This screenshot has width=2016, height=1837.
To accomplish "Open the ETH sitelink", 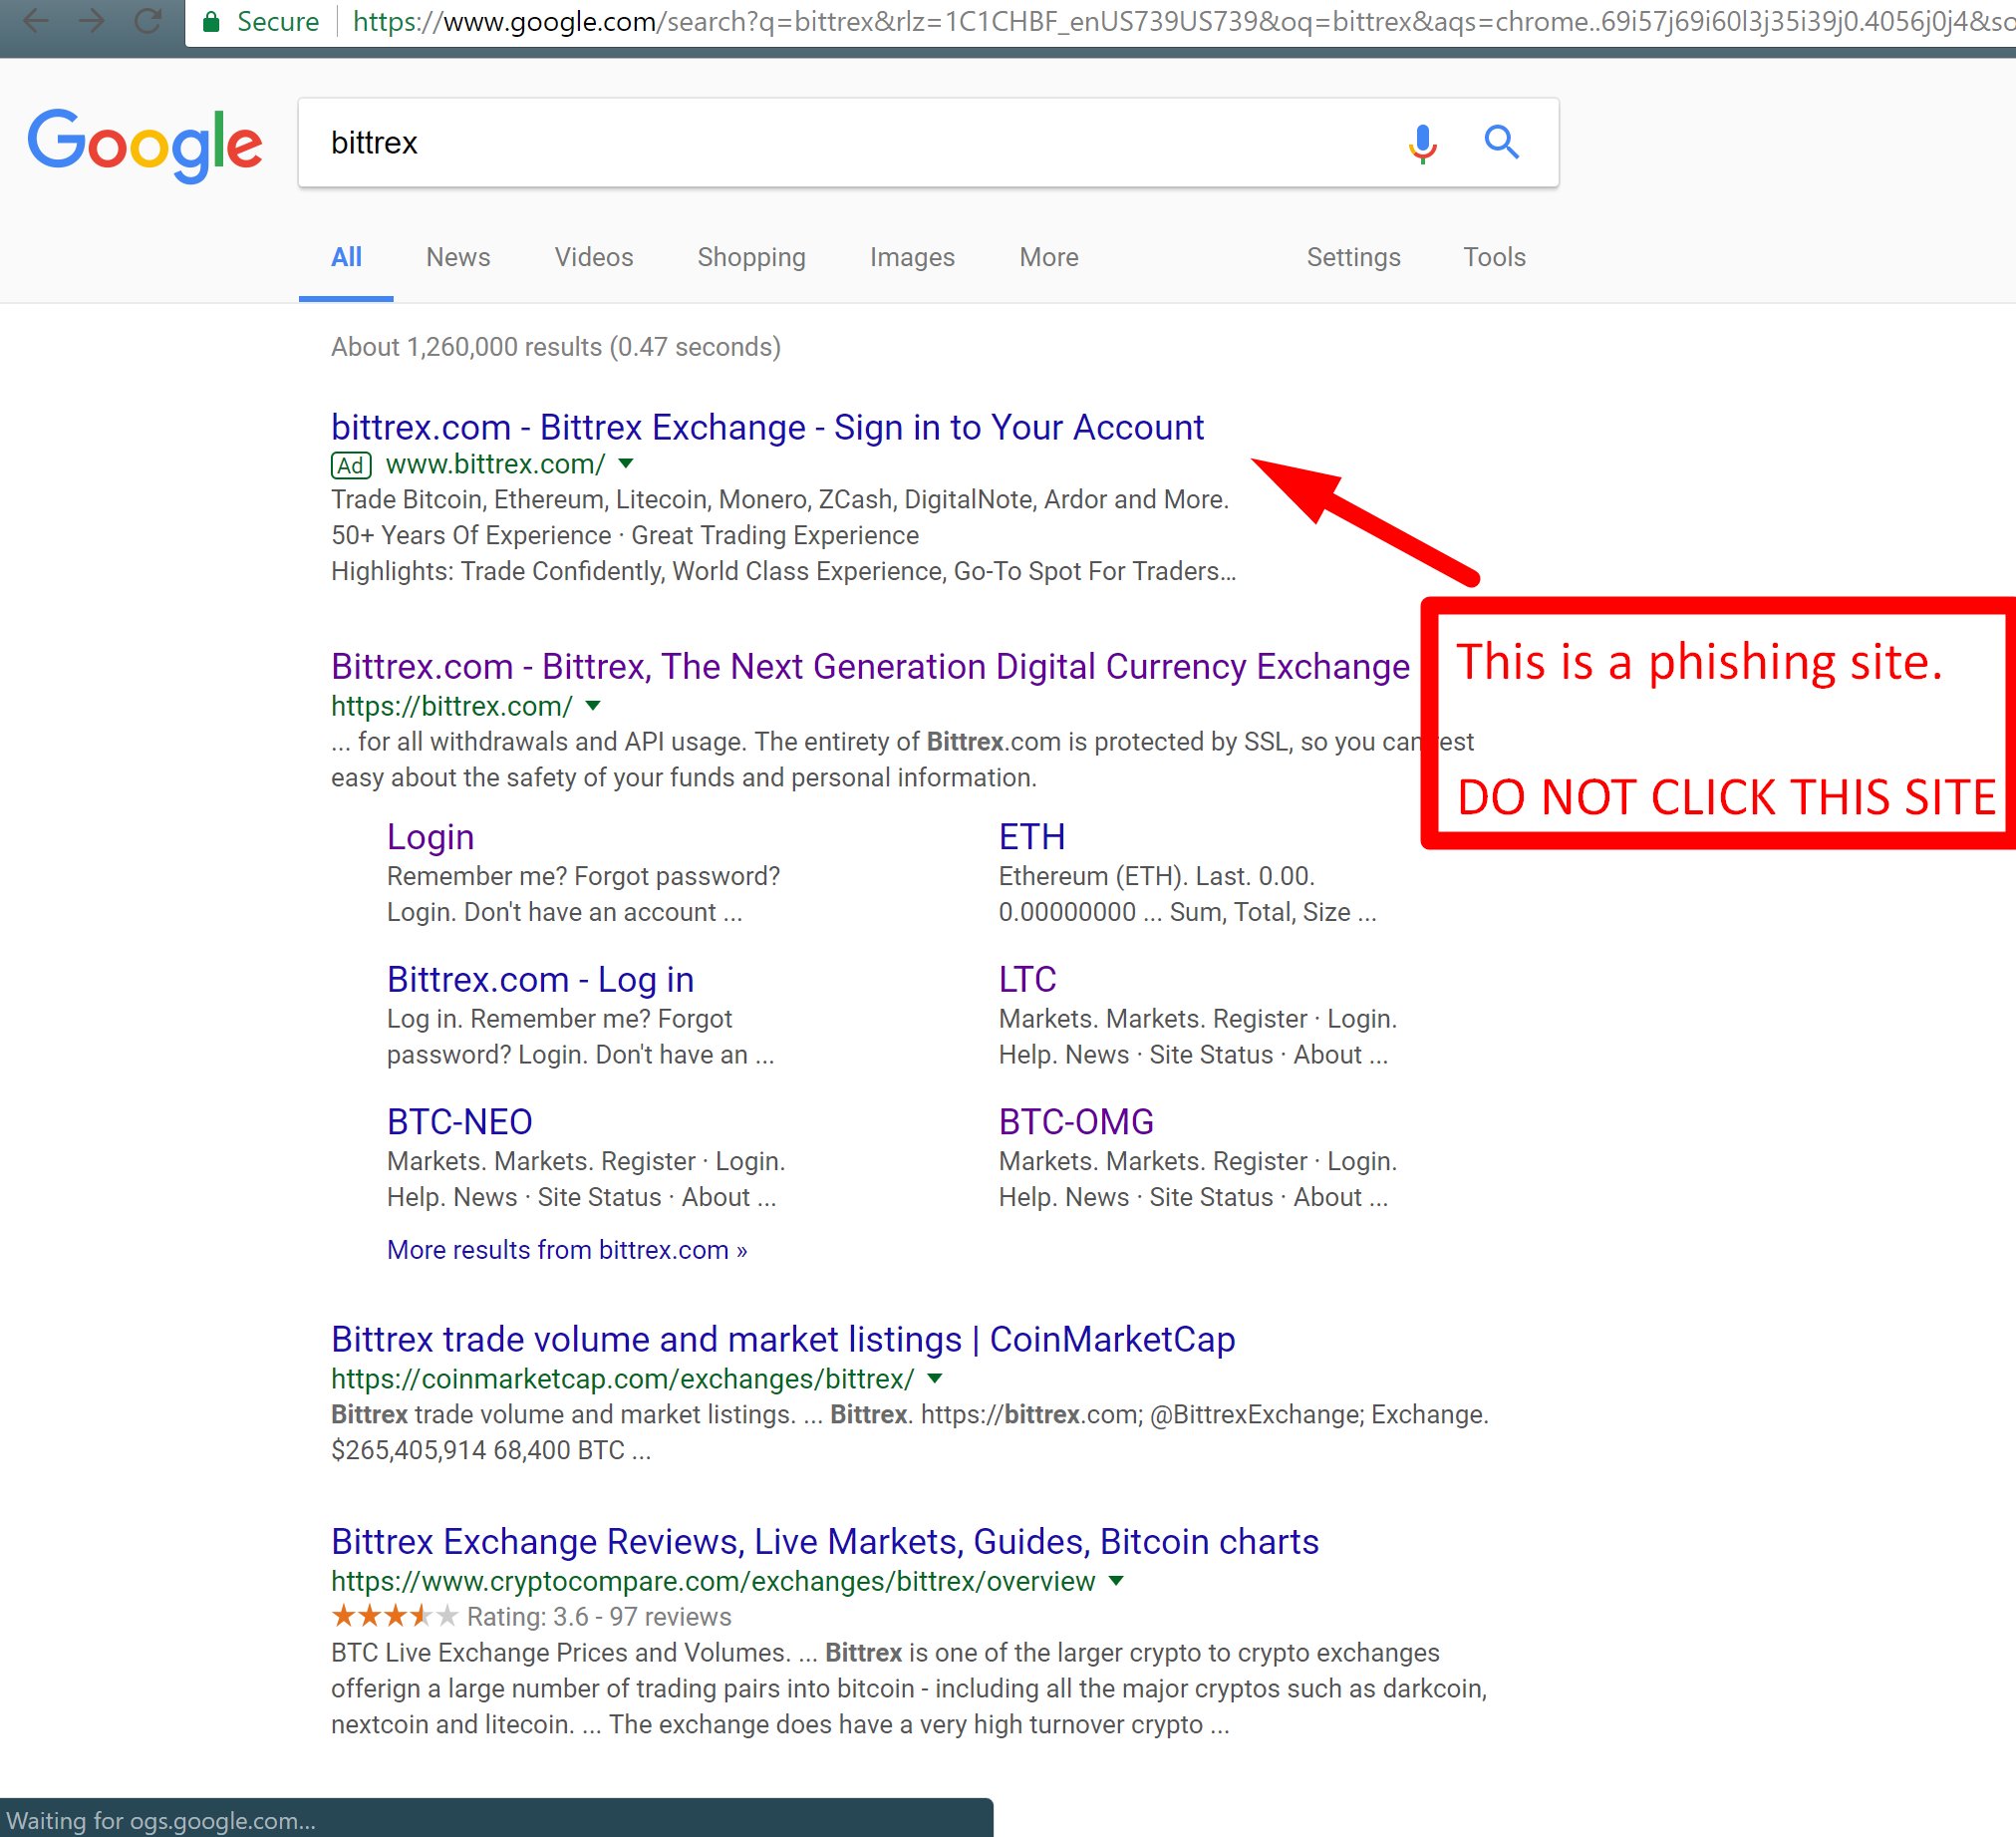I will coord(1032,837).
